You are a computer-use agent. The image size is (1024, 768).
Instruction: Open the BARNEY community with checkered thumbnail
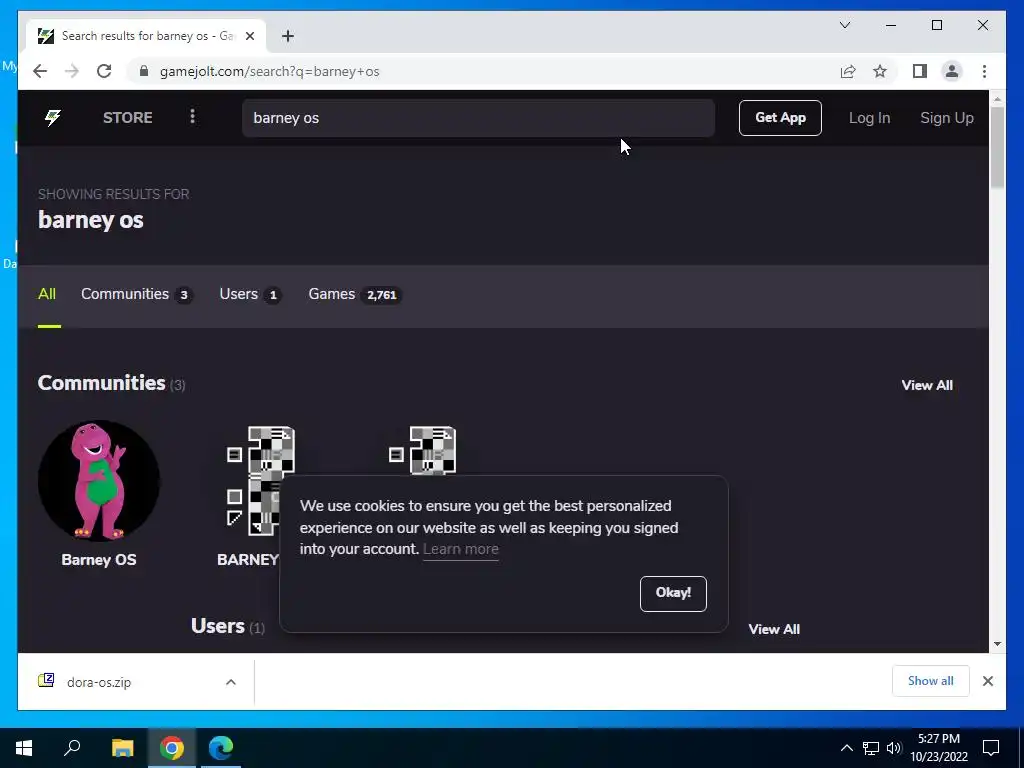click(x=261, y=481)
